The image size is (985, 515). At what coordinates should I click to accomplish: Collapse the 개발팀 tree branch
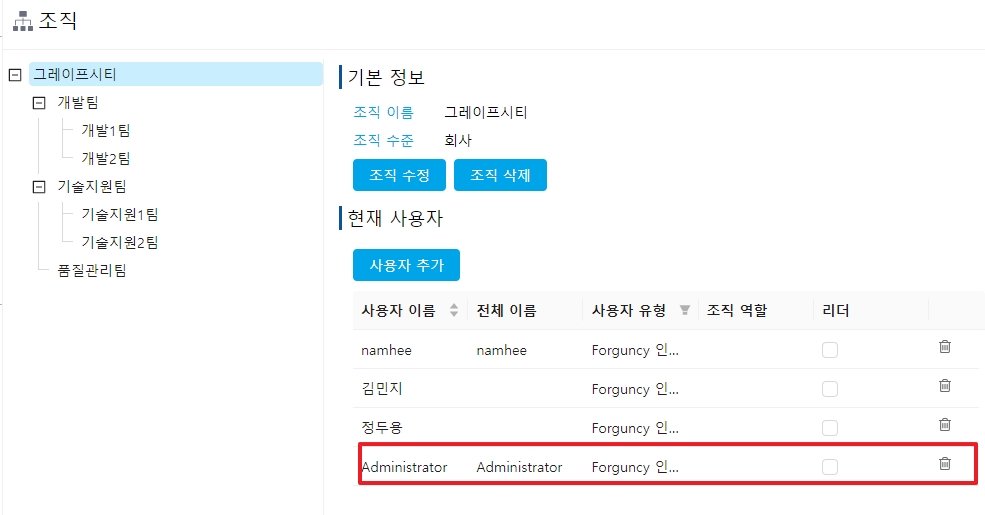tap(39, 102)
